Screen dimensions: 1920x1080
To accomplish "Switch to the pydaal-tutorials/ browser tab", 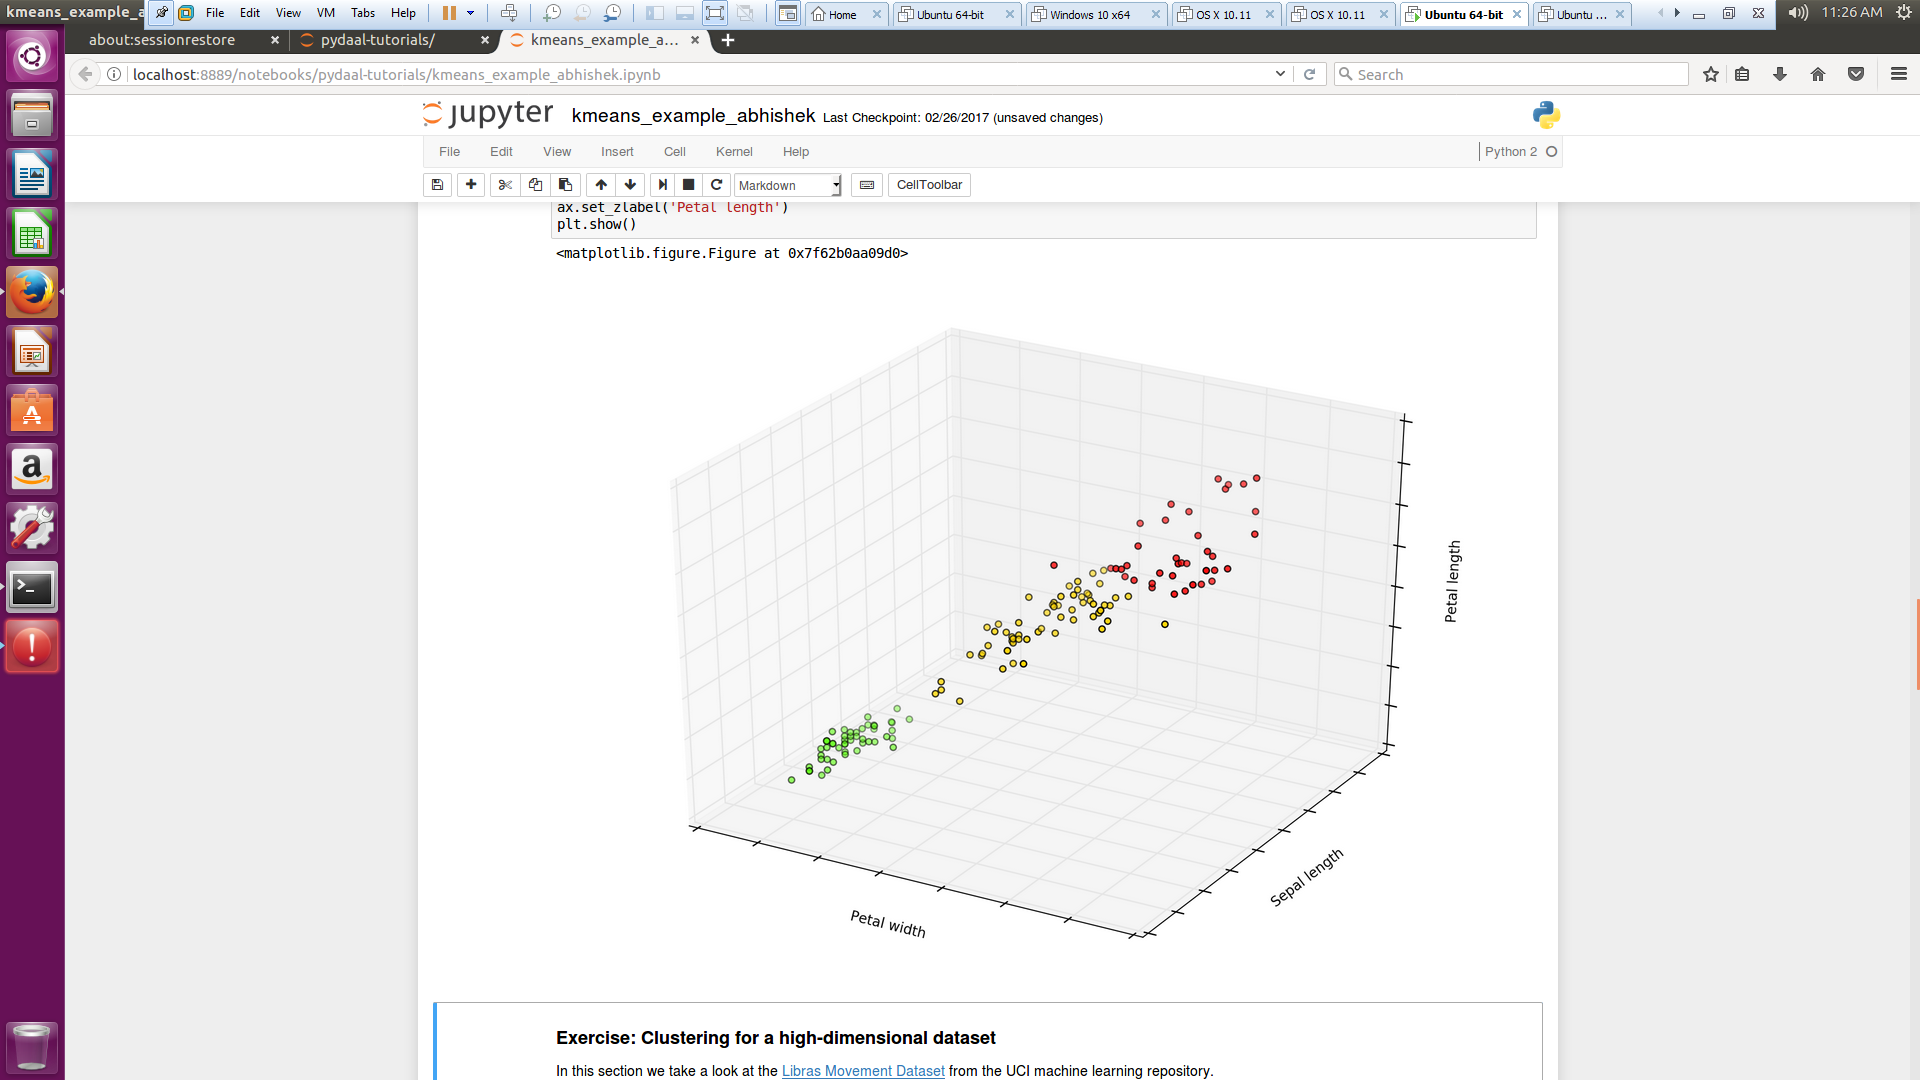I will 378,40.
